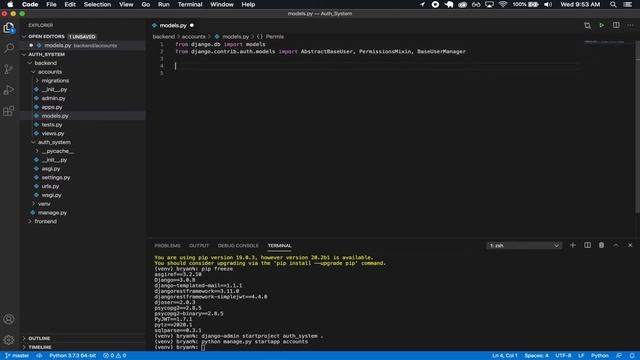Open the Run and Debug view
Viewport: 640px width, 360px height.
[x=9, y=90]
